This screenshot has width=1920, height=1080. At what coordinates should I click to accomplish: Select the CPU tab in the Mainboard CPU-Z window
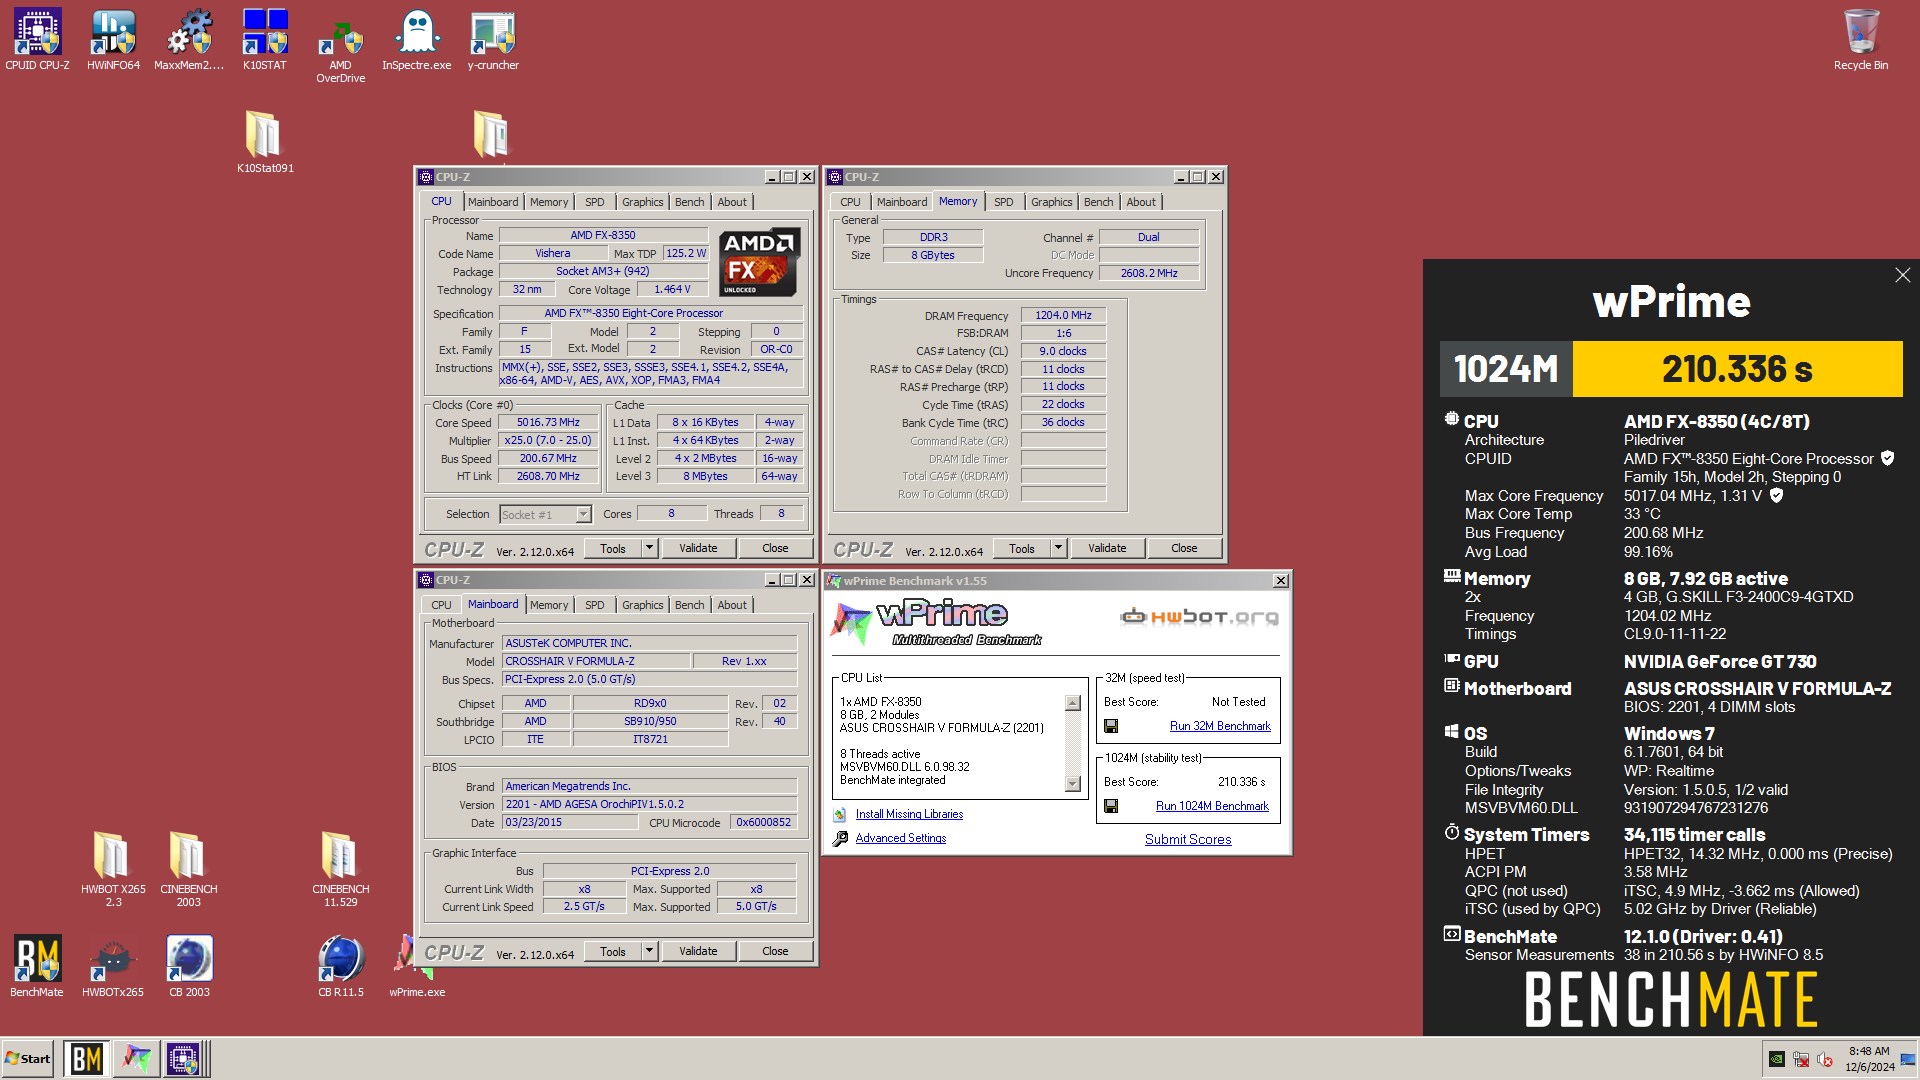tap(441, 605)
